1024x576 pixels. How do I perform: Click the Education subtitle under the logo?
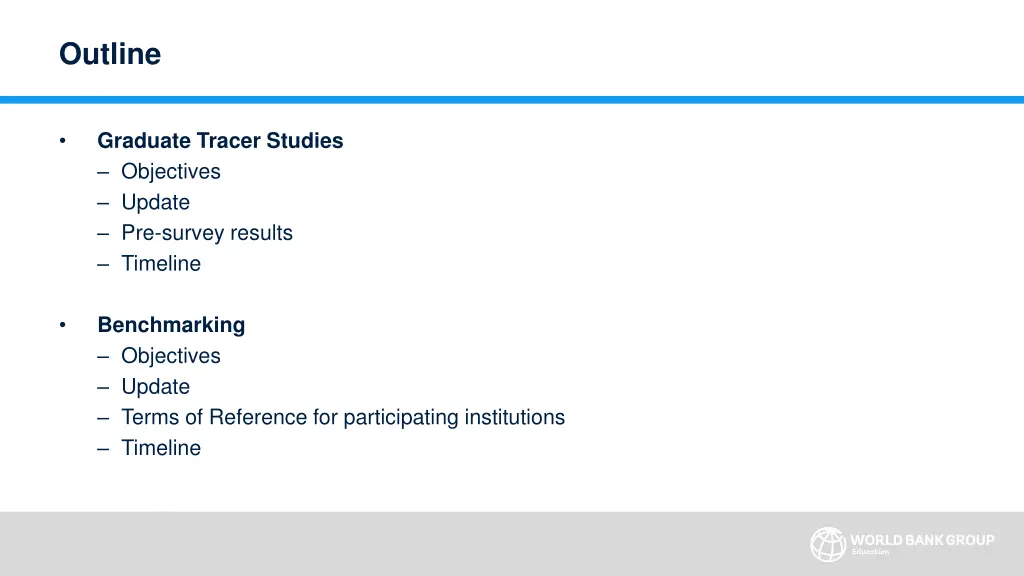click(870, 552)
